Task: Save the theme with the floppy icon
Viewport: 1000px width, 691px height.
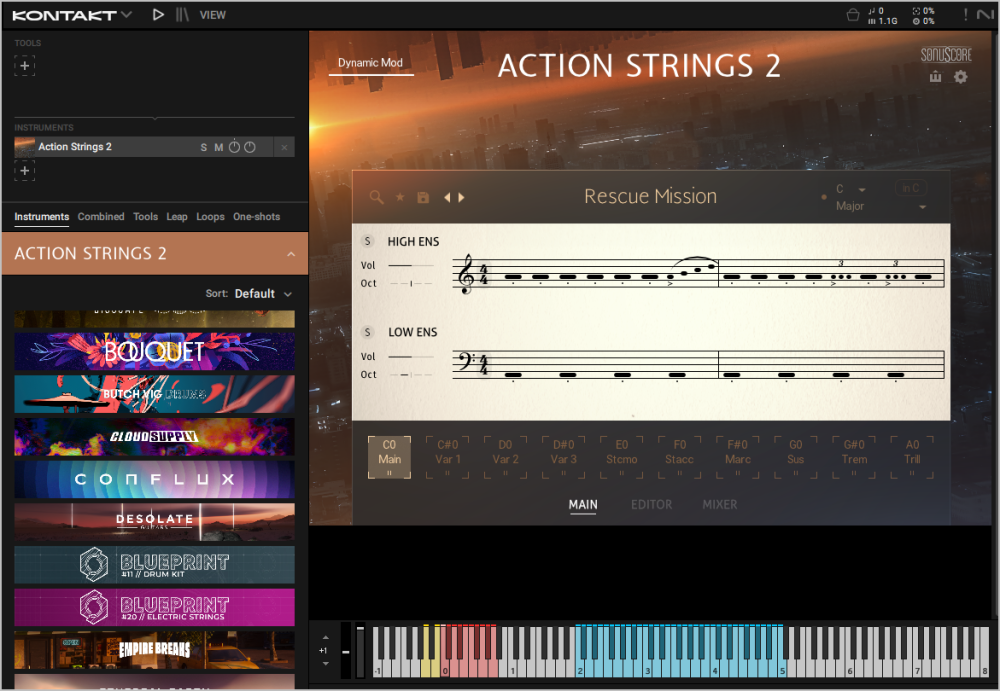Action: 423,198
